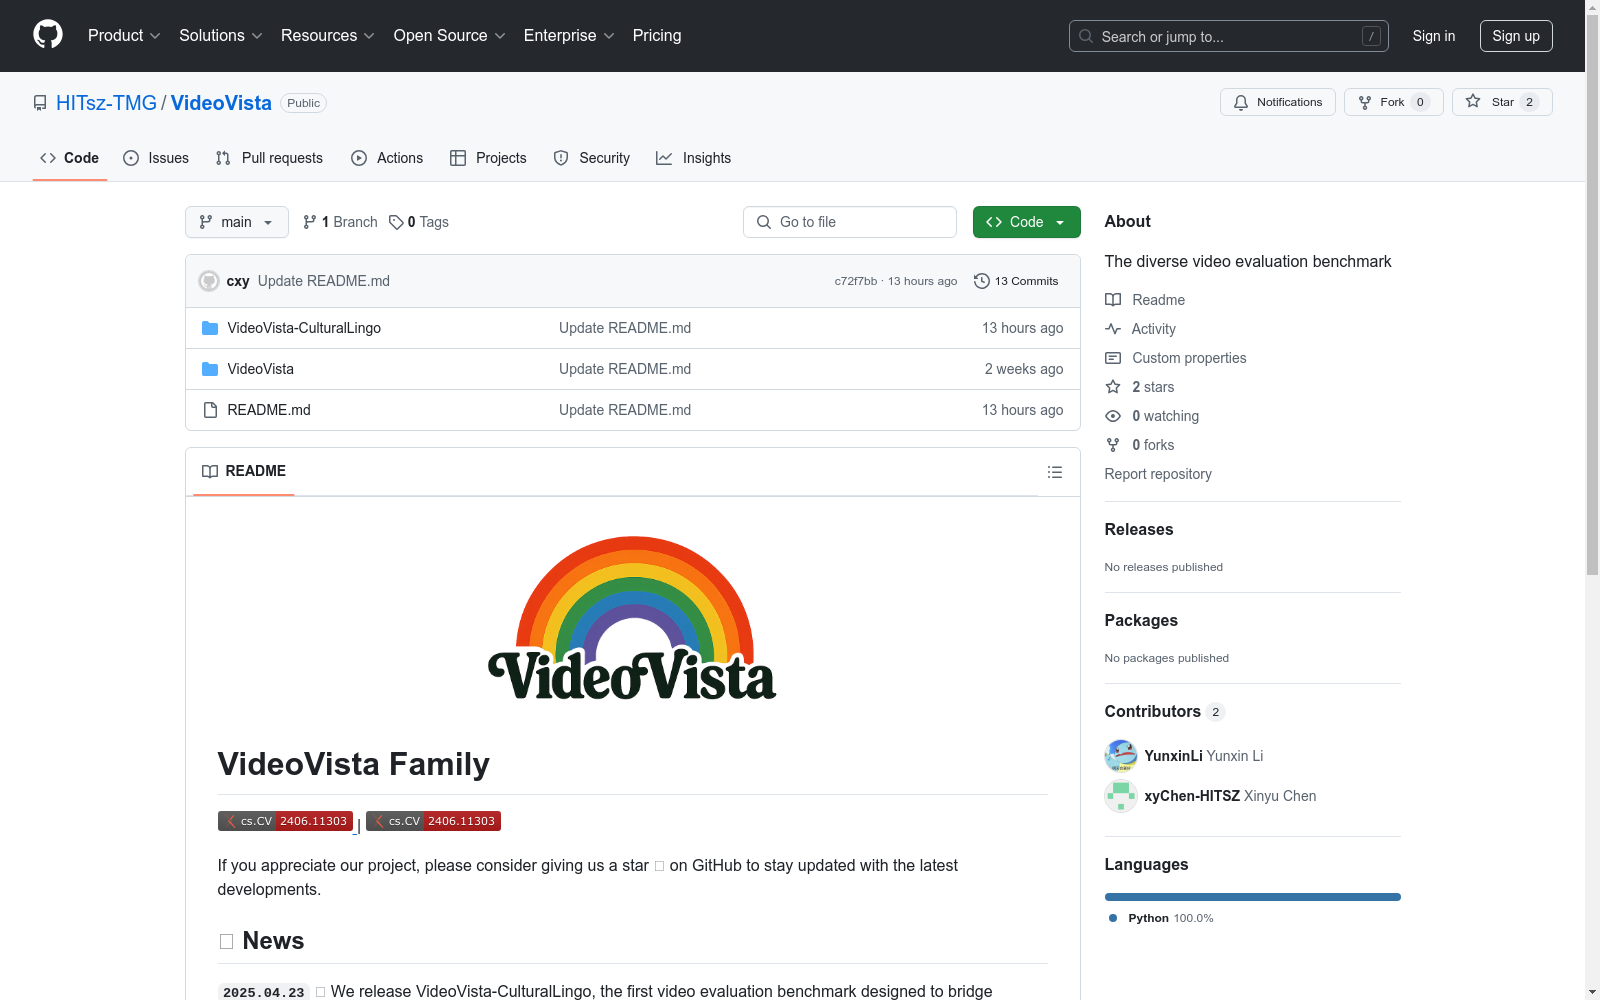This screenshot has height=1000, width=1600.
Task: Star the VideoVista repository
Action: click(1501, 102)
